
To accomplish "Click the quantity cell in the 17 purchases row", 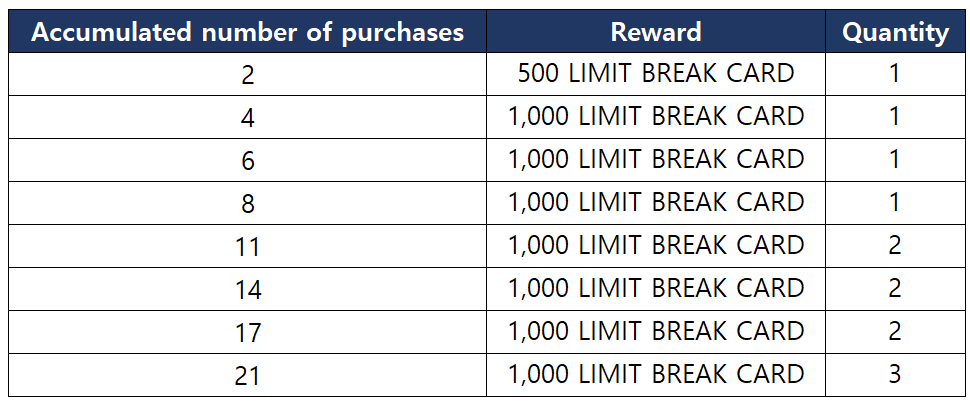I will (895, 332).
